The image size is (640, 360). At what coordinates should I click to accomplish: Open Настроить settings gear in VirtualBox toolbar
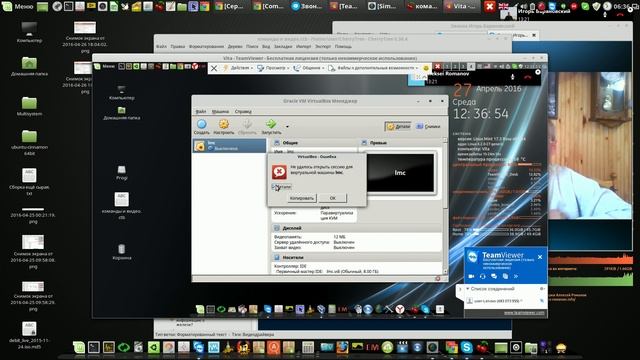click(x=224, y=127)
